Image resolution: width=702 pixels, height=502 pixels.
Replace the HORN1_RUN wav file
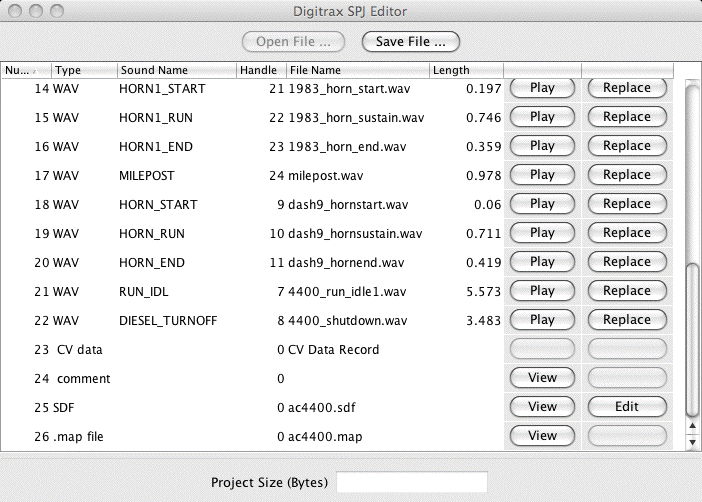pyautogui.click(x=627, y=117)
